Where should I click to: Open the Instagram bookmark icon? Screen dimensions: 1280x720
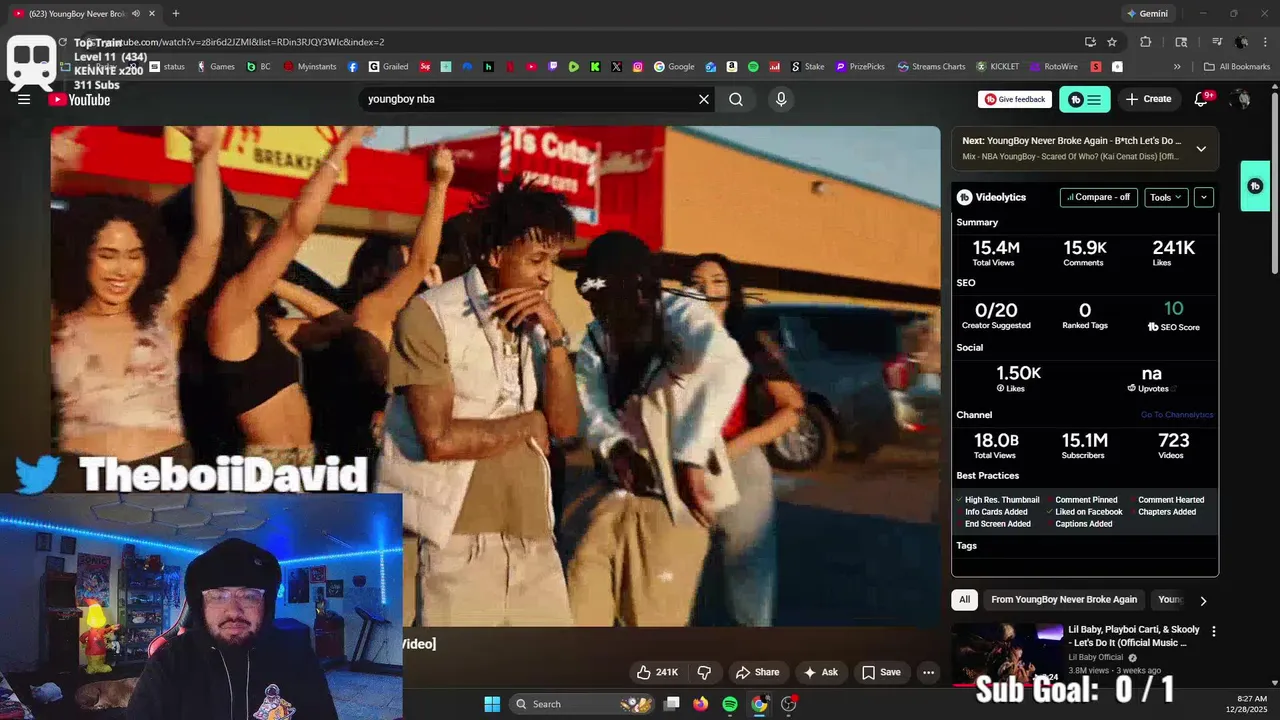click(x=638, y=67)
